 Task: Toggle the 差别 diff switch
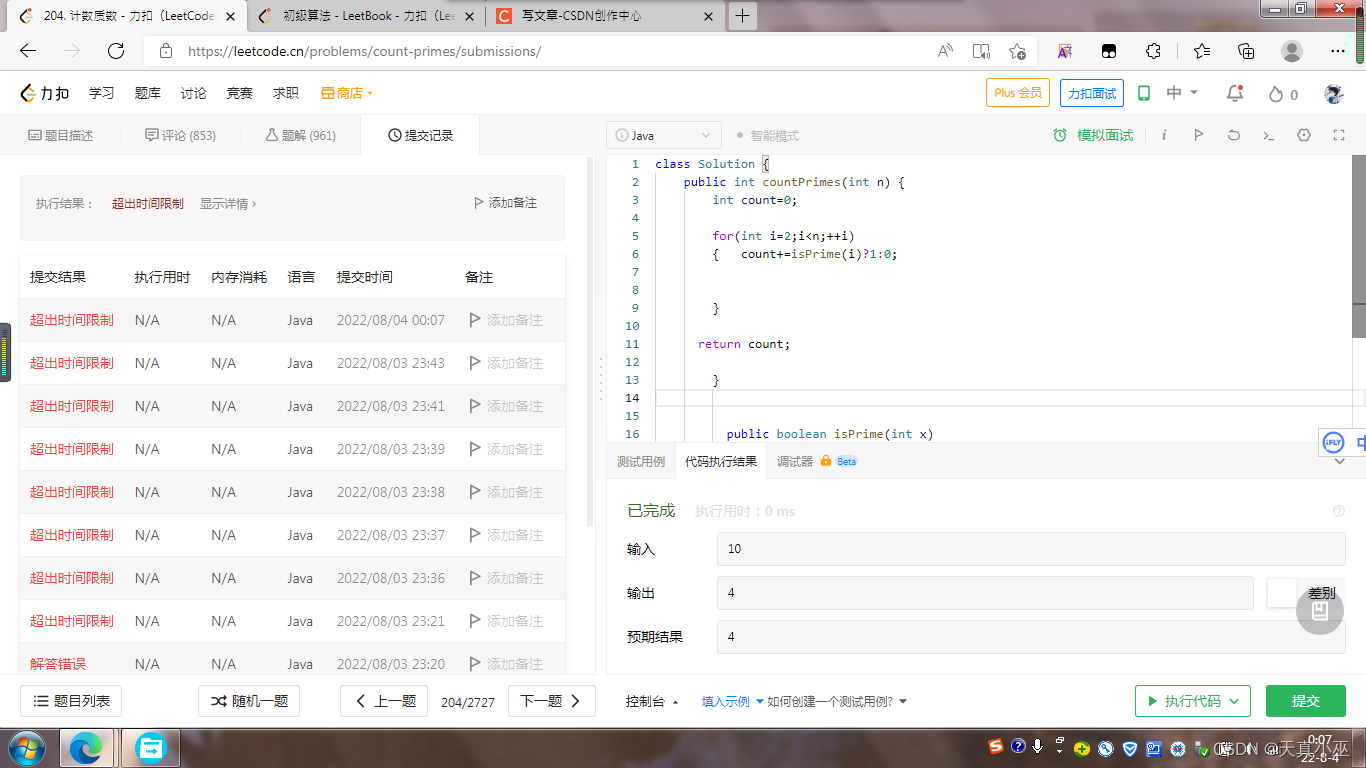[1283, 593]
